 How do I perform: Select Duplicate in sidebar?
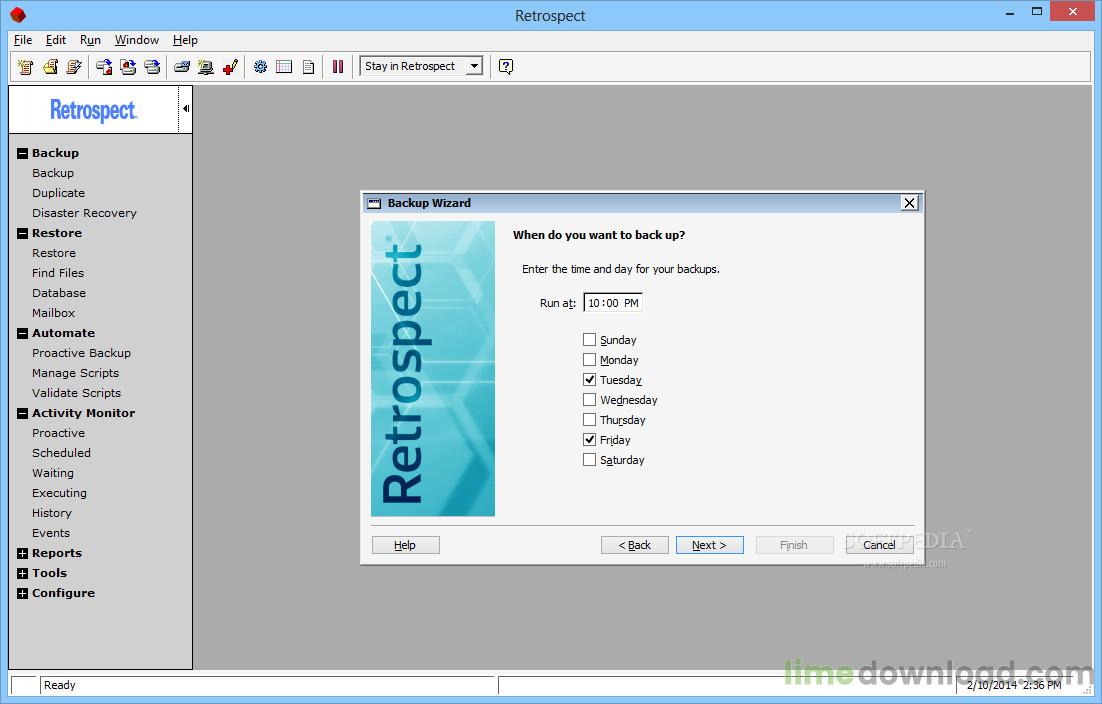click(58, 193)
